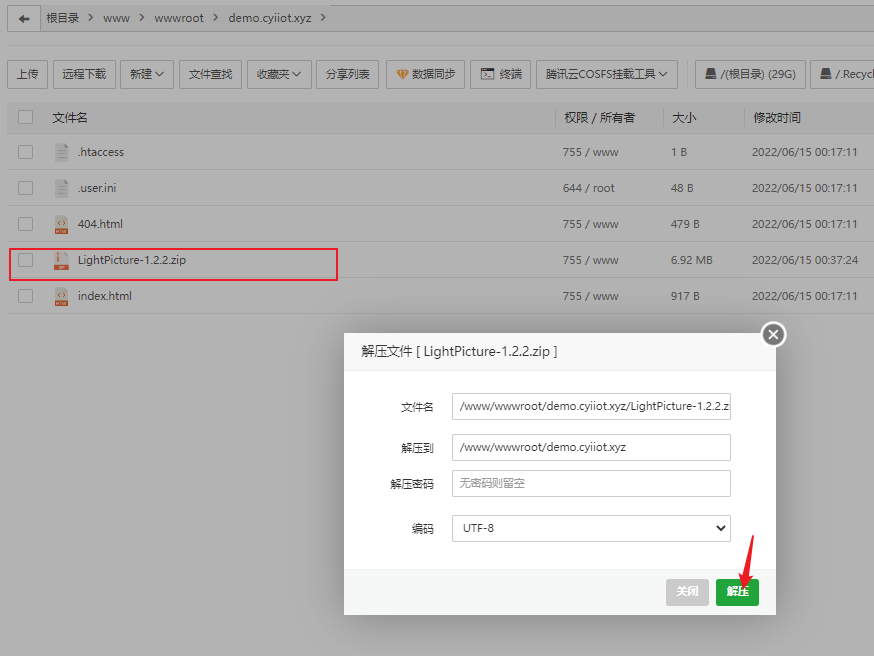Image resolution: width=874 pixels, height=656 pixels.
Task: Open 文件查找 file search
Action: tap(210, 74)
